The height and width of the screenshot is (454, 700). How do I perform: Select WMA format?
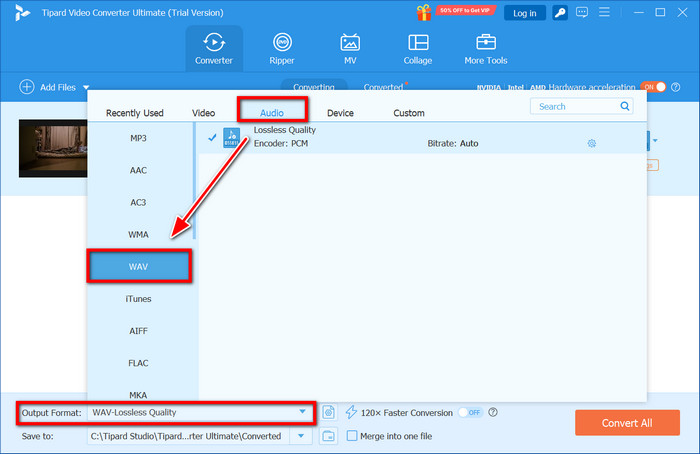click(x=138, y=235)
